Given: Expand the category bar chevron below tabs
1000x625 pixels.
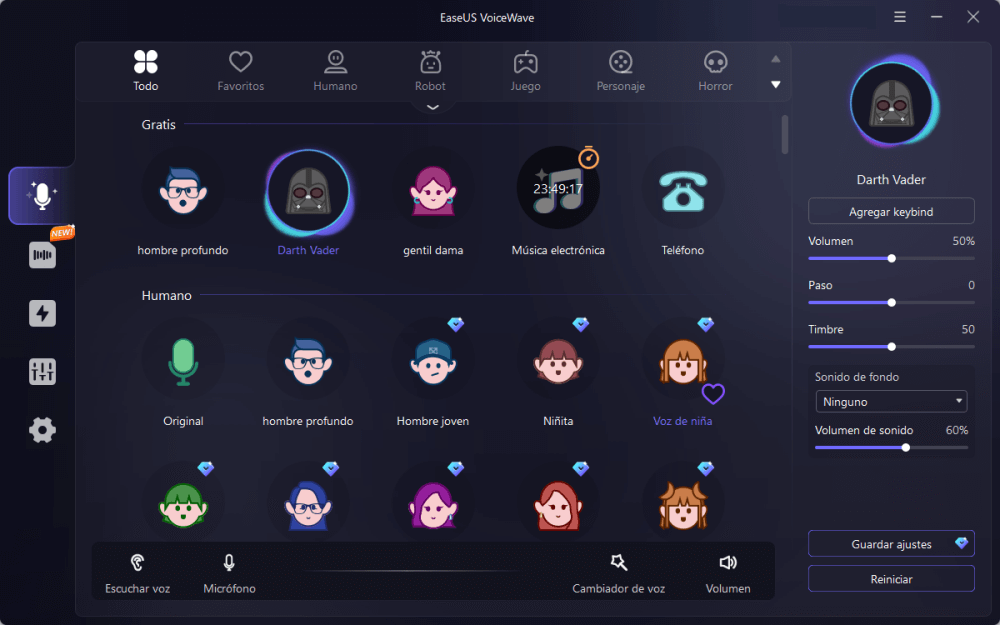Looking at the screenshot, I should [432, 107].
